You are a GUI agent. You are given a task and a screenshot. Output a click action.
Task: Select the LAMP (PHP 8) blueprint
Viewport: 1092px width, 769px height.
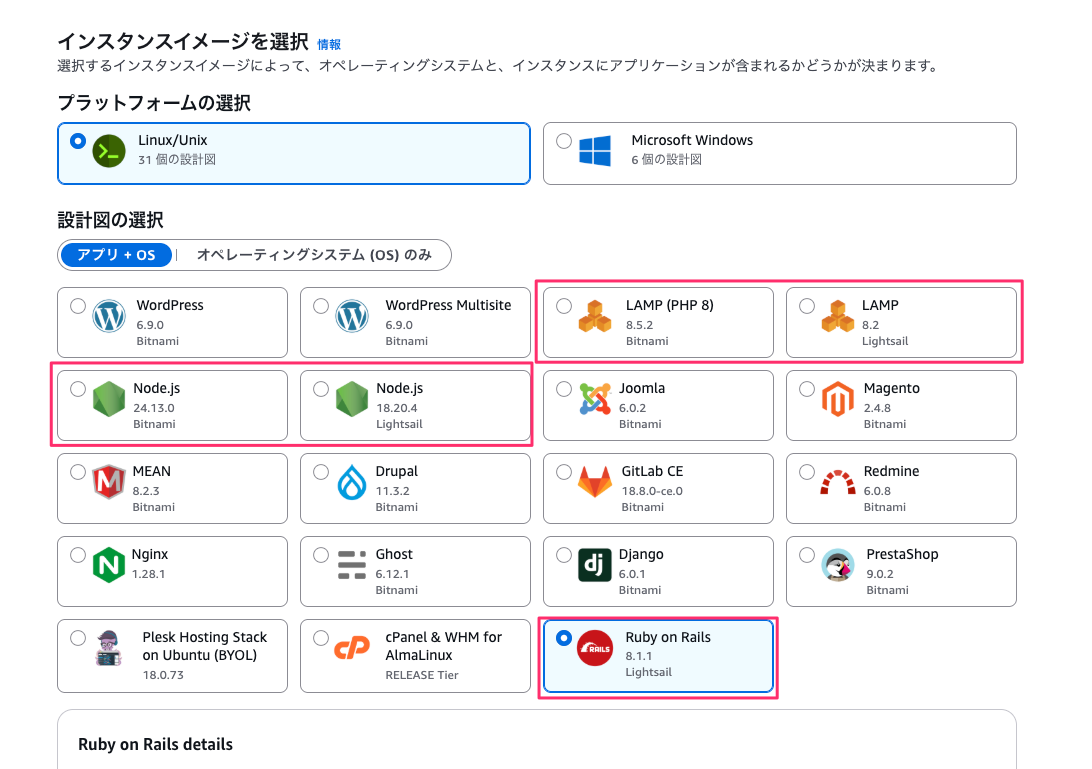point(564,305)
